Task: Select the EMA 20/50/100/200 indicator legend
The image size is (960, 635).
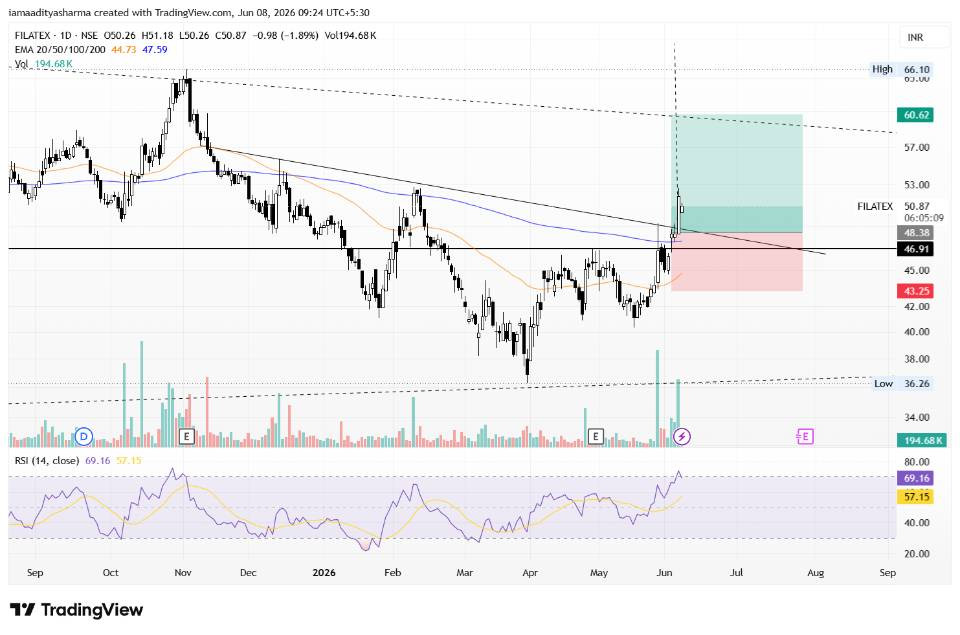Action: [60, 50]
